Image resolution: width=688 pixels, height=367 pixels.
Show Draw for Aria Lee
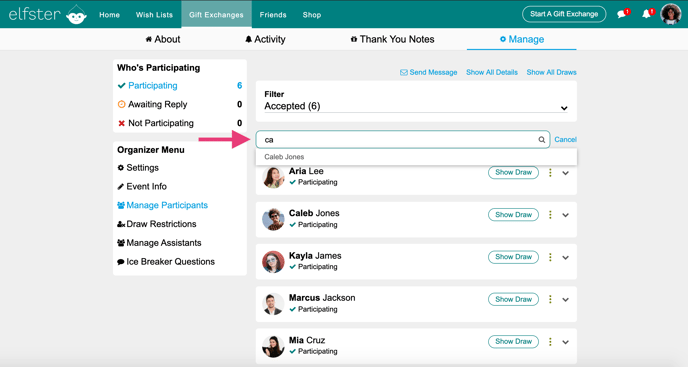coord(513,173)
